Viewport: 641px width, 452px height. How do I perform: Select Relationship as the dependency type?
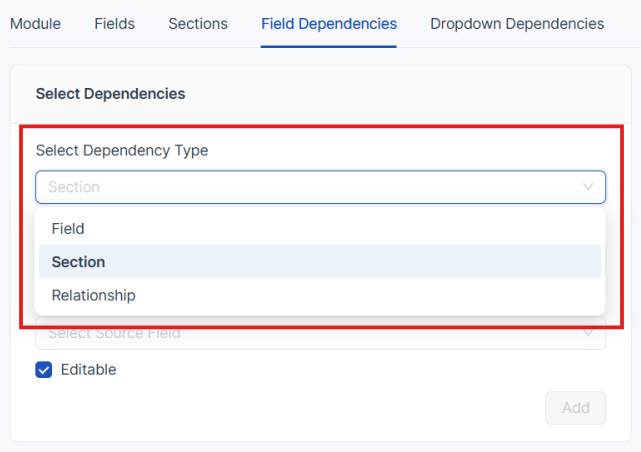coord(93,296)
